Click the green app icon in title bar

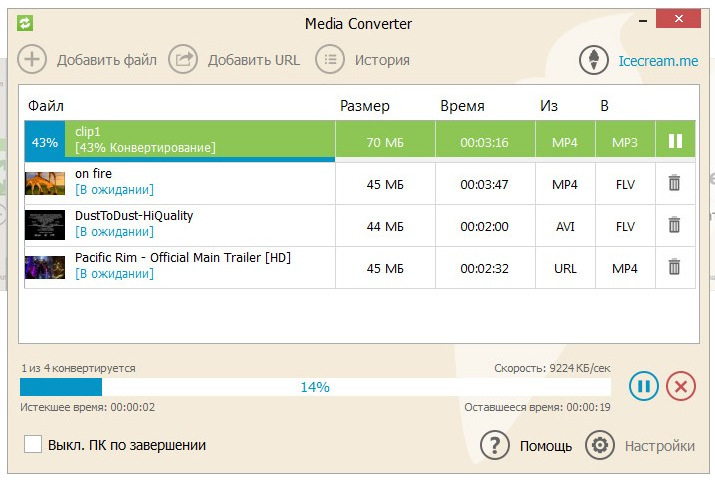click(25, 23)
